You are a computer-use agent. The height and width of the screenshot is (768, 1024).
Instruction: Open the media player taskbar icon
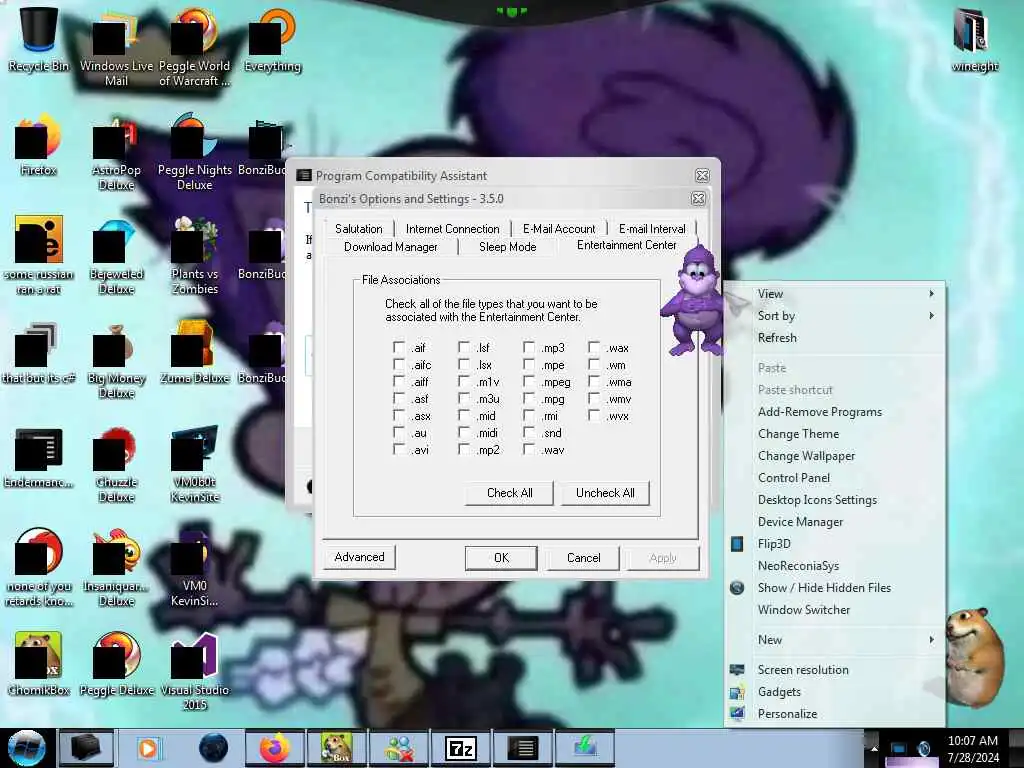click(x=148, y=748)
